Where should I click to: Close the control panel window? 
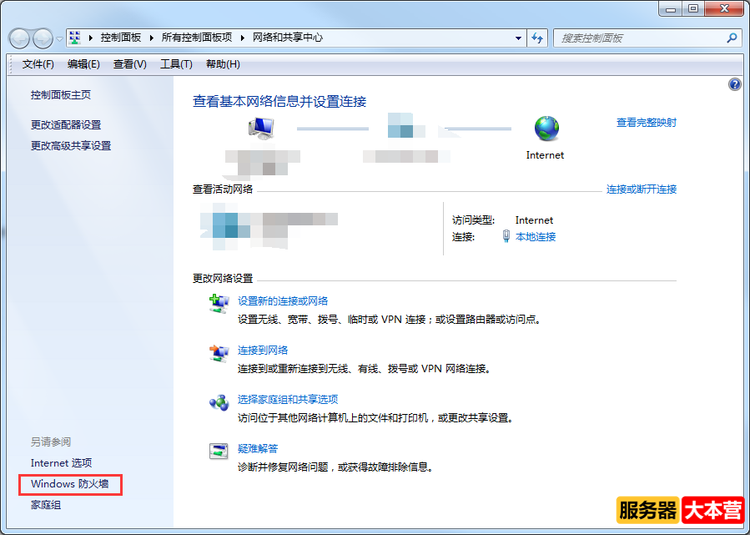click(x=724, y=9)
